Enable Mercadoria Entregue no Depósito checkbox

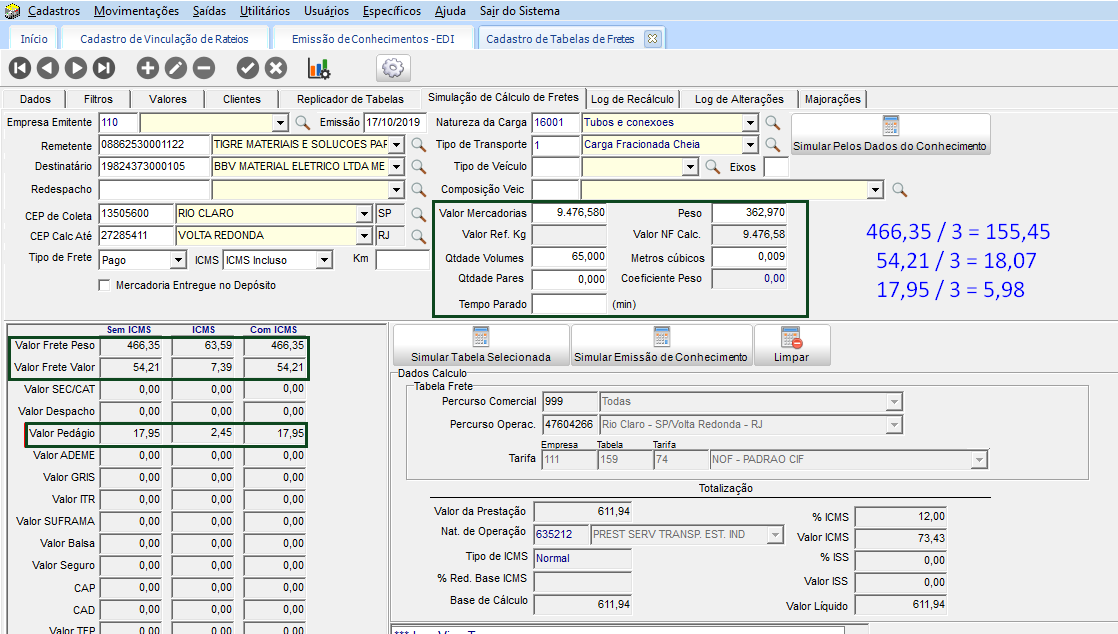[104, 285]
